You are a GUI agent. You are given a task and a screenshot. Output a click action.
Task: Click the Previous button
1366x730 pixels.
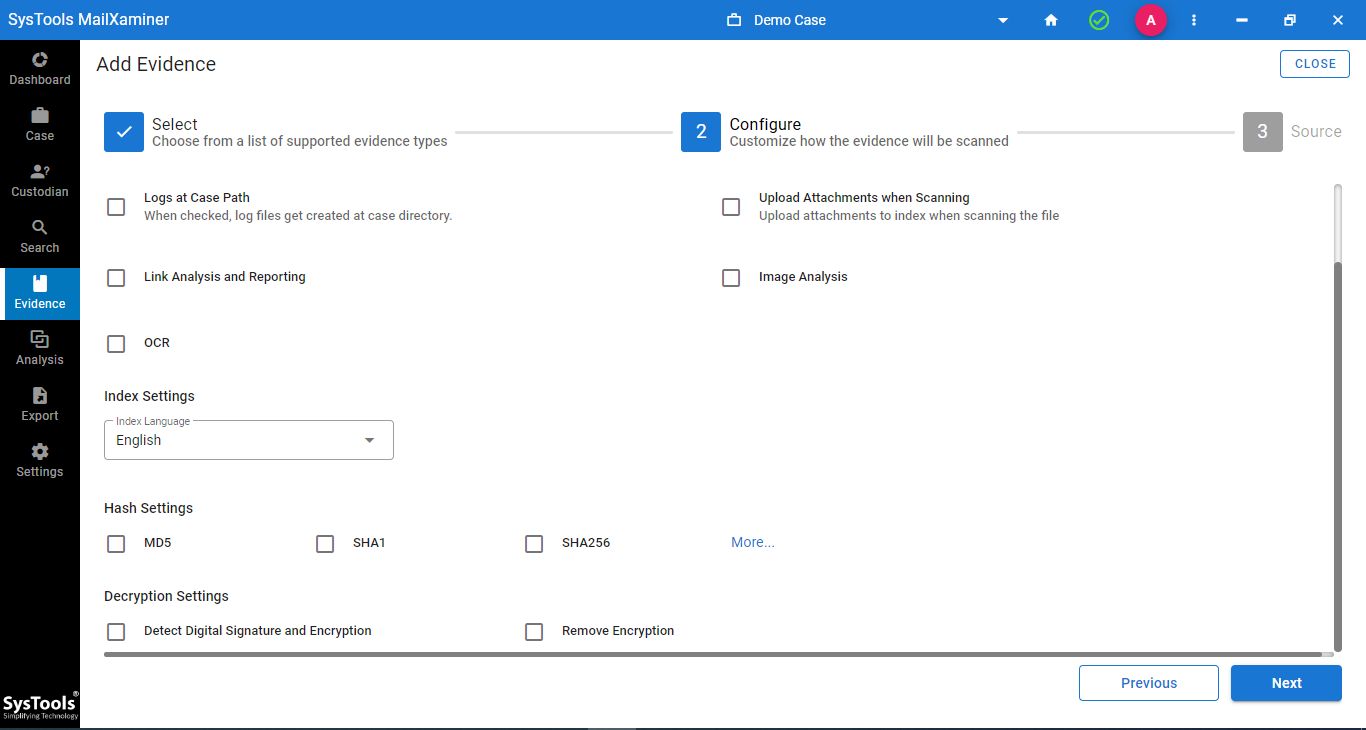click(x=1149, y=683)
